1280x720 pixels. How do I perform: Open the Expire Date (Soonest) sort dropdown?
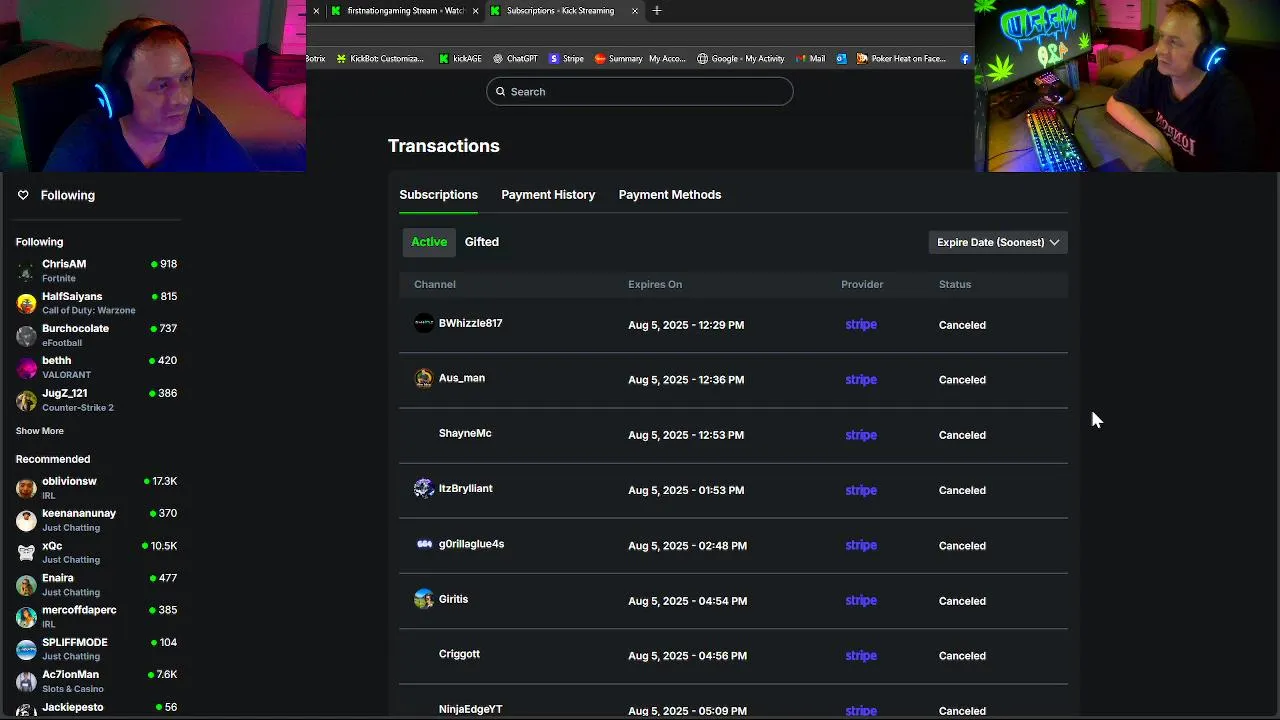998,242
